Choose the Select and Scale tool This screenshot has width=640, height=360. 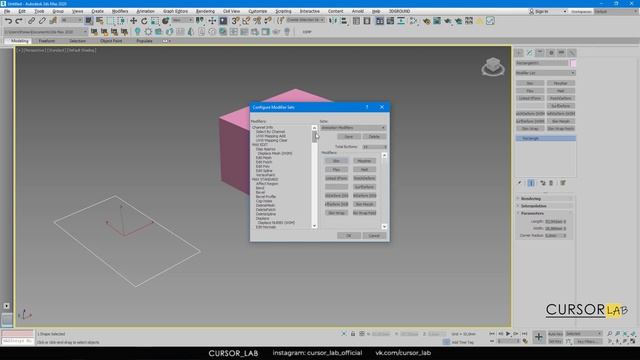[x=155, y=21]
